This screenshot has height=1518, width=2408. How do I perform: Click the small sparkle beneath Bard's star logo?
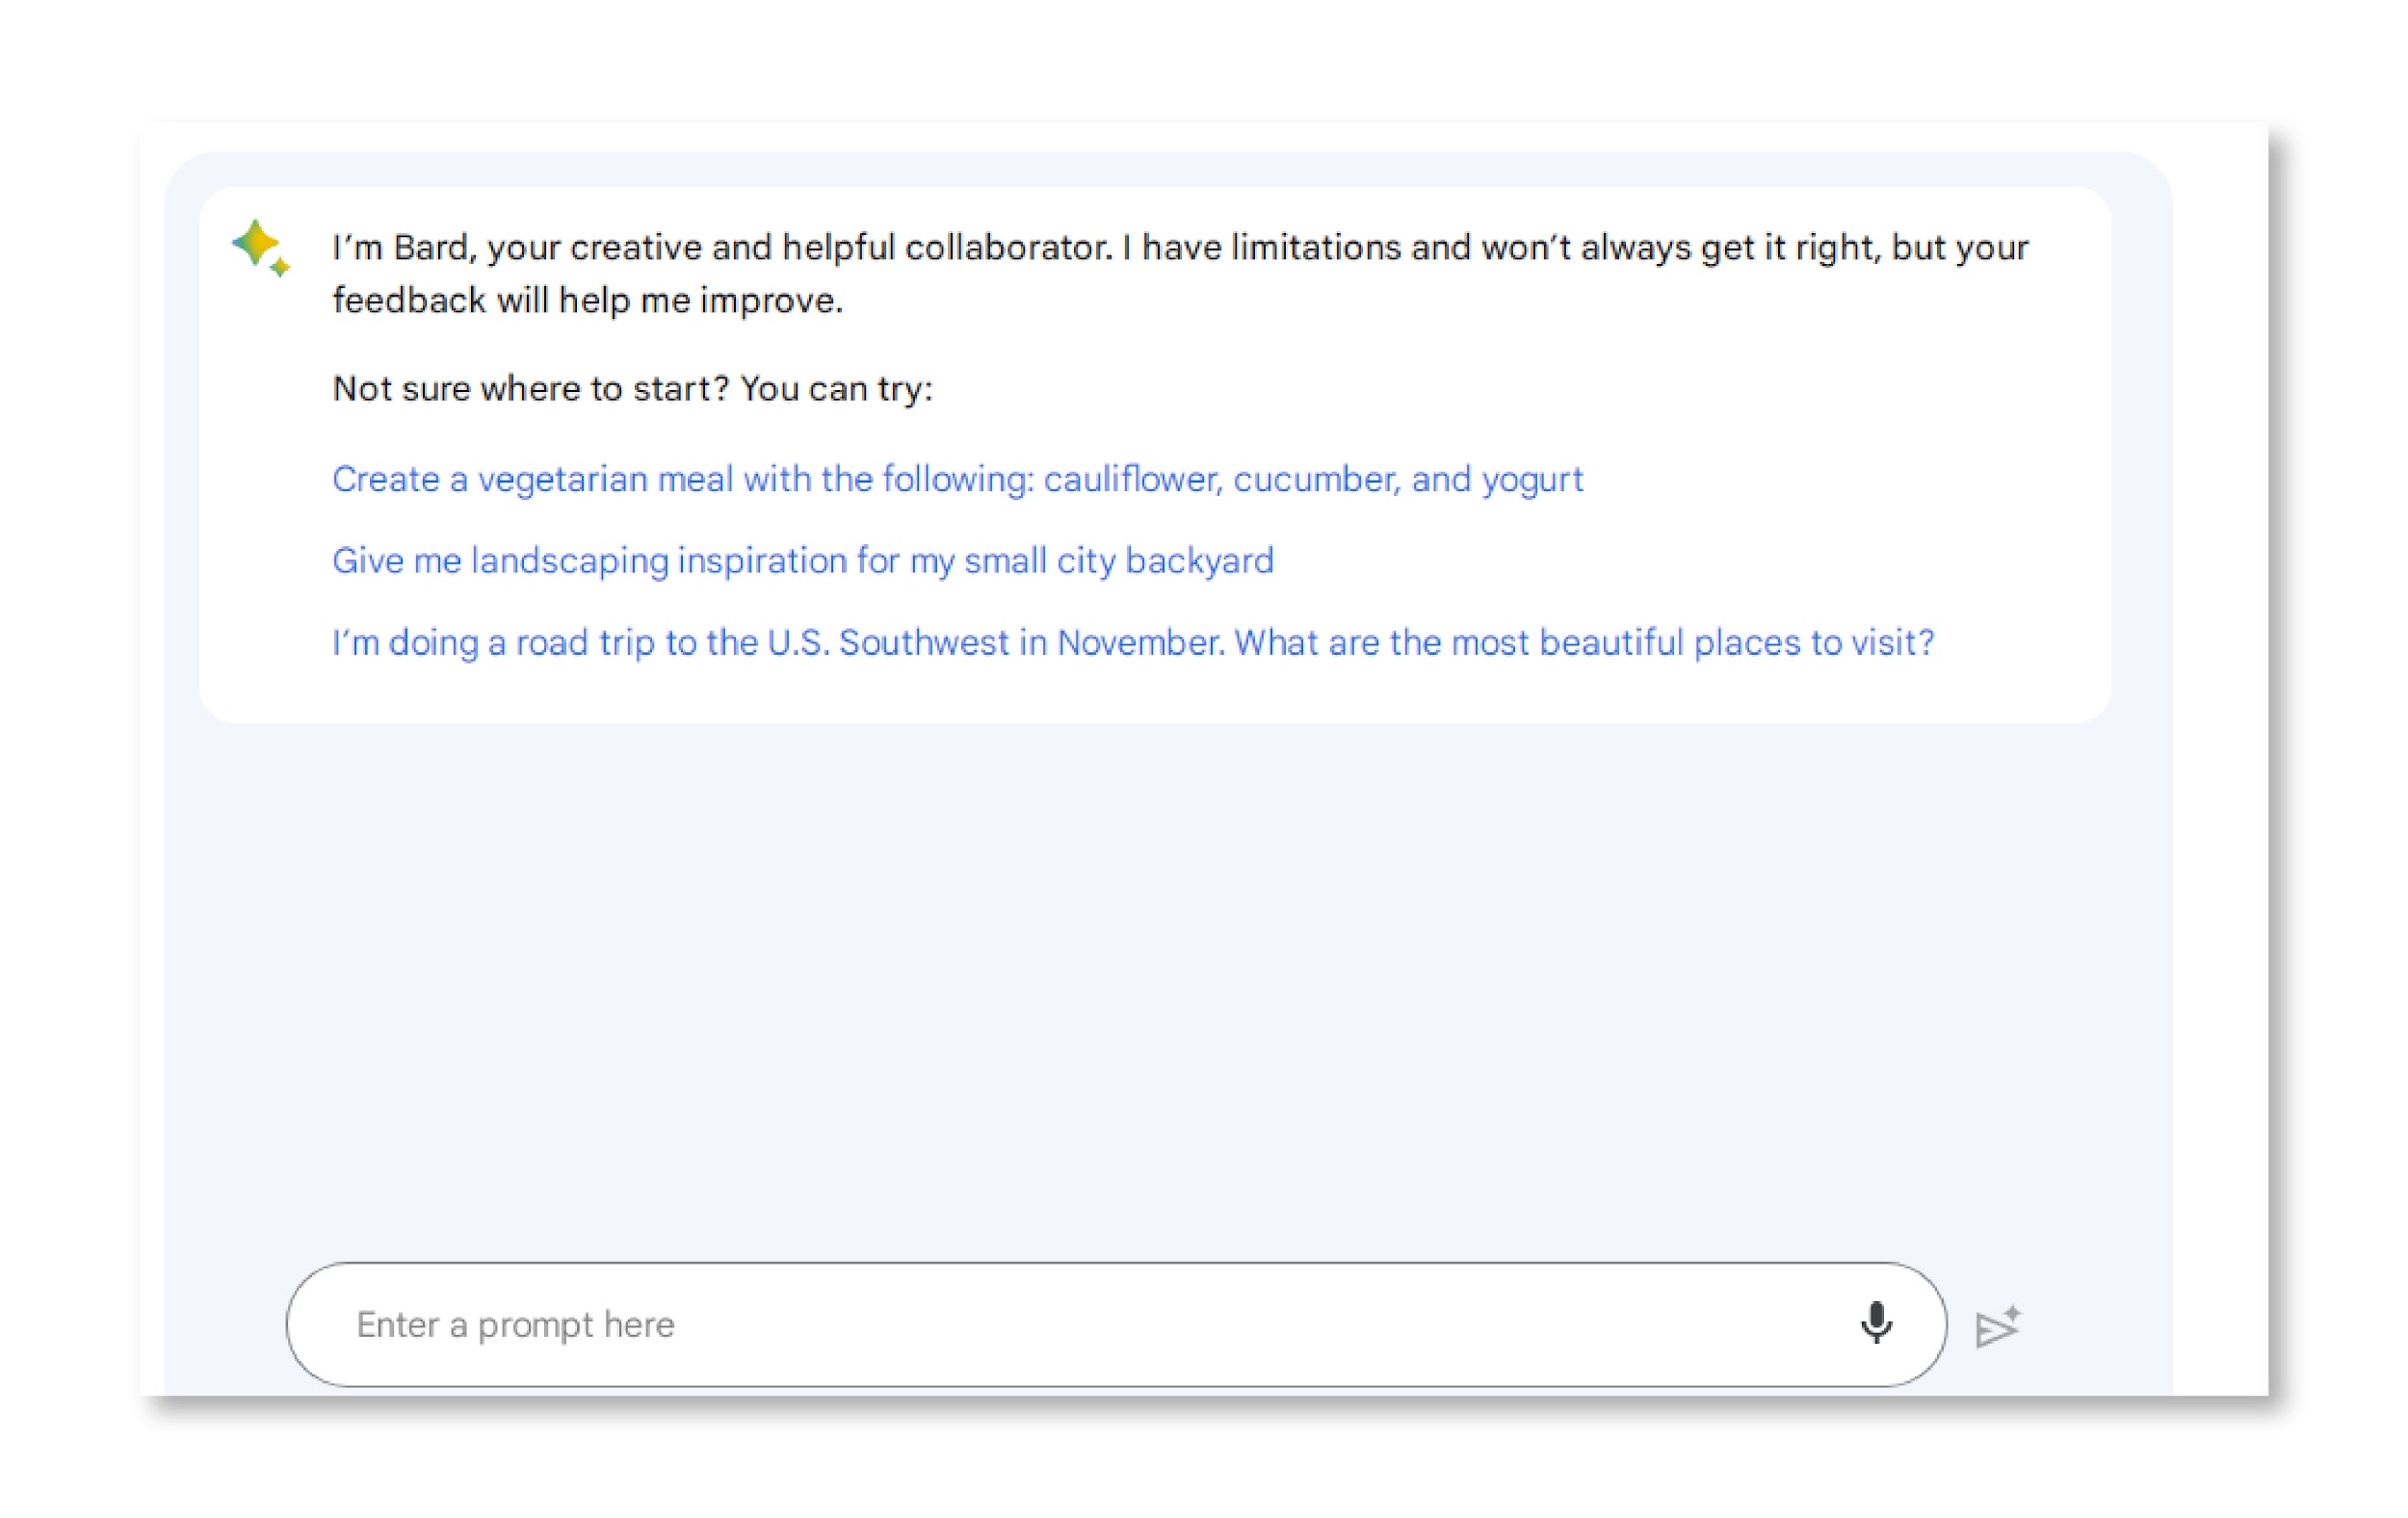pyautogui.click(x=281, y=267)
